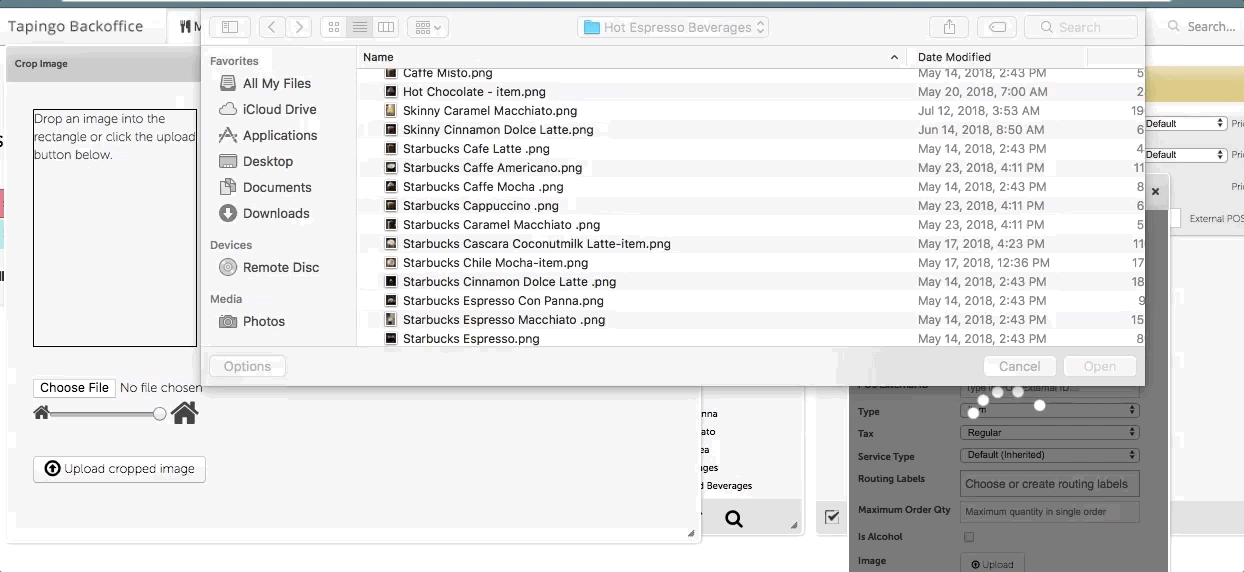
Task: Go forward in the file dialog
Action: click(x=299, y=27)
